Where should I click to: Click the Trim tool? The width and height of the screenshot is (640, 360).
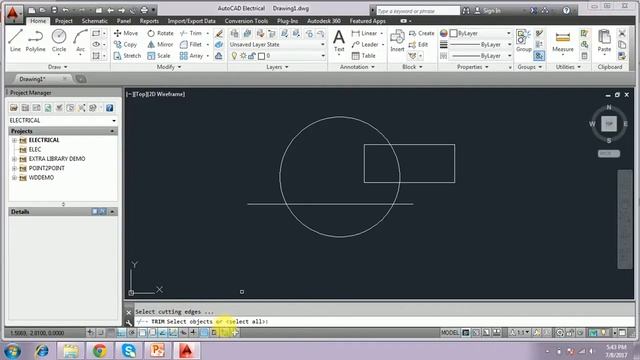tap(191, 33)
